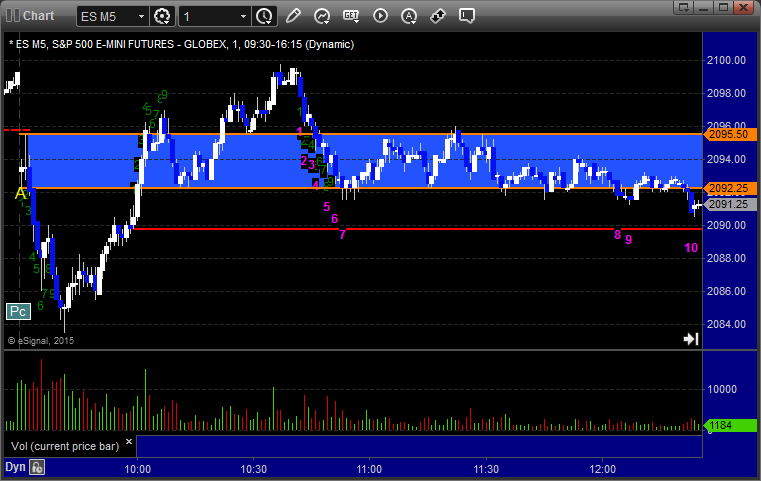The image size is (761, 481).
Task: Click the symbol link icon
Action: coord(438,16)
